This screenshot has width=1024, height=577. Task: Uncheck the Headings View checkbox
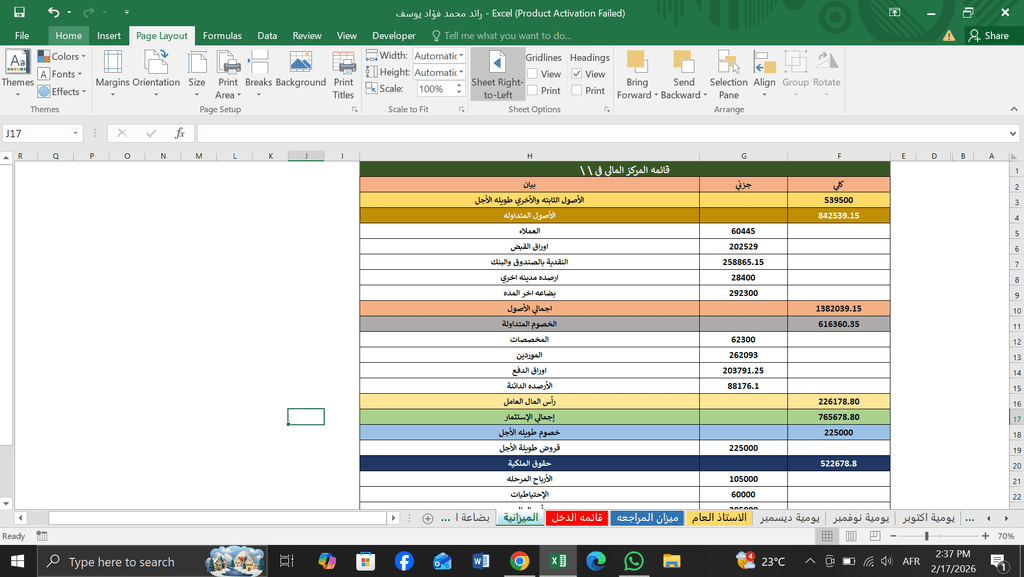coord(577,74)
